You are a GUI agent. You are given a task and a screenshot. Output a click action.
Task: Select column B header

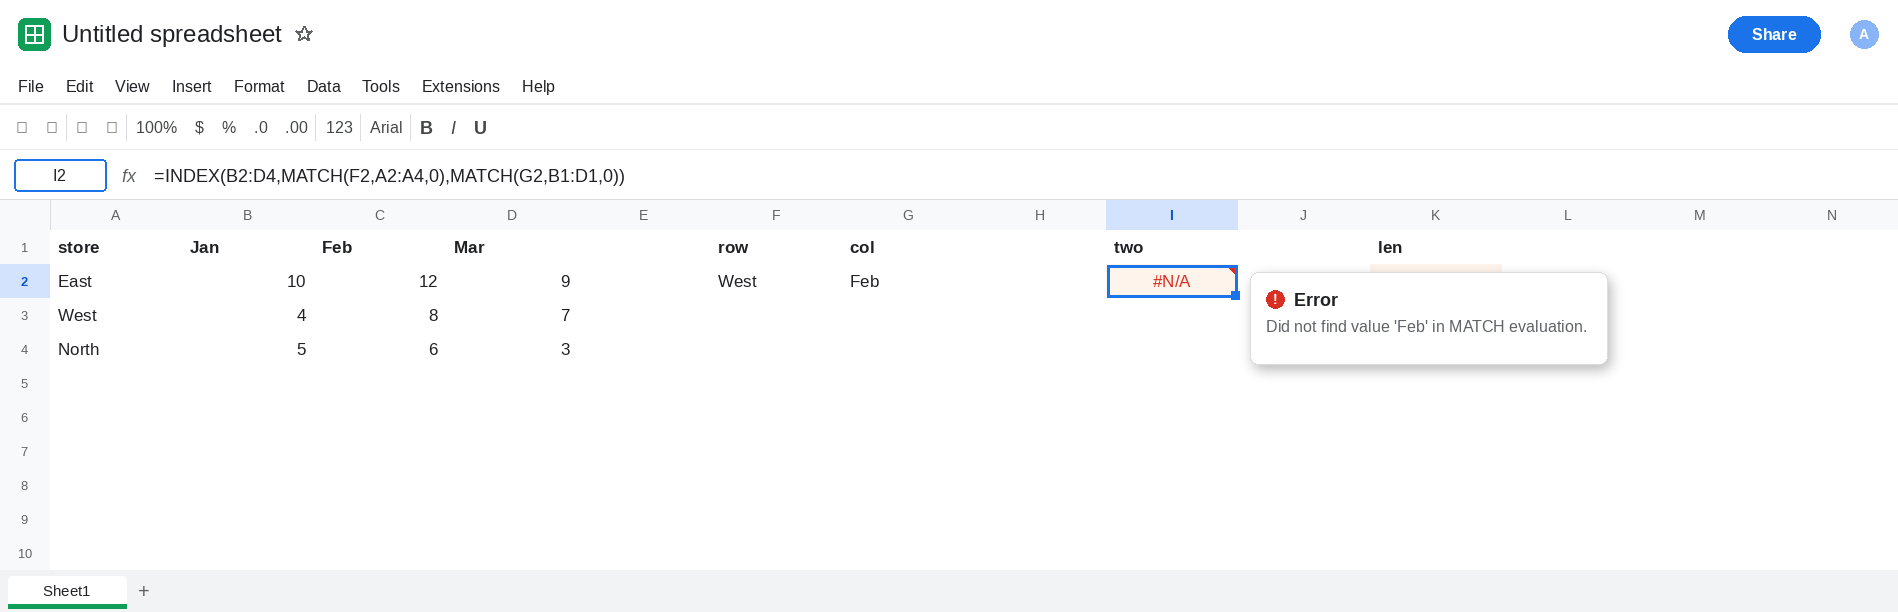tap(248, 215)
